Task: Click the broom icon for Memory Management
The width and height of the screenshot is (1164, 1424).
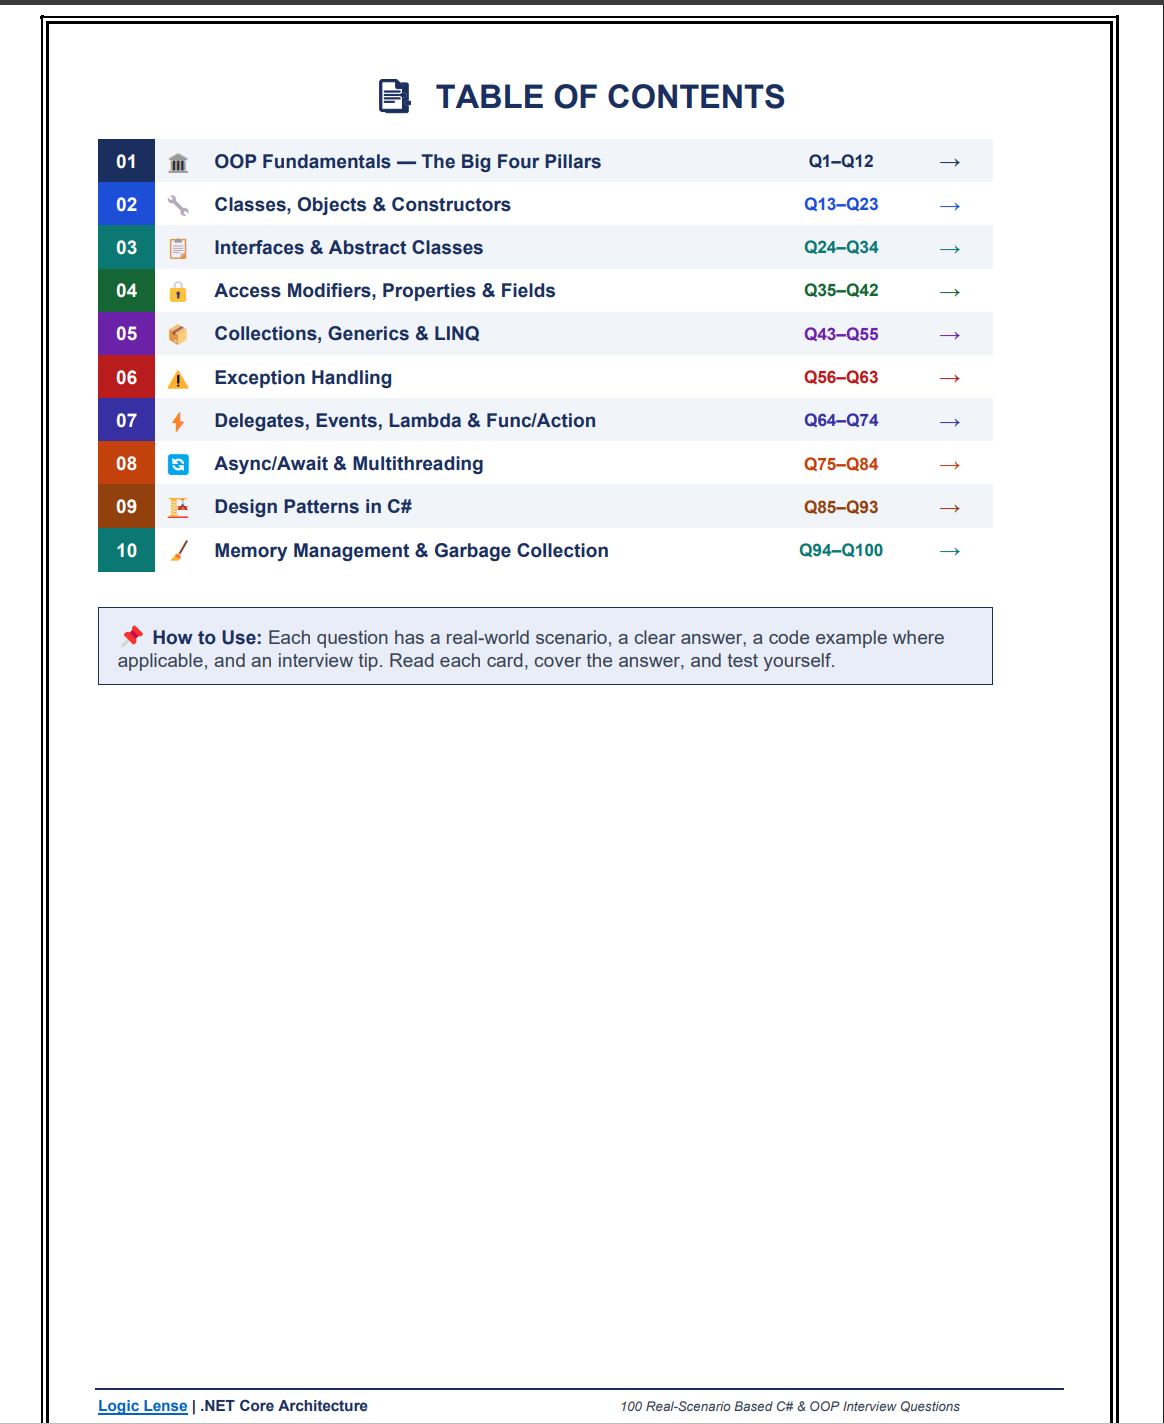Action: click(x=178, y=551)
